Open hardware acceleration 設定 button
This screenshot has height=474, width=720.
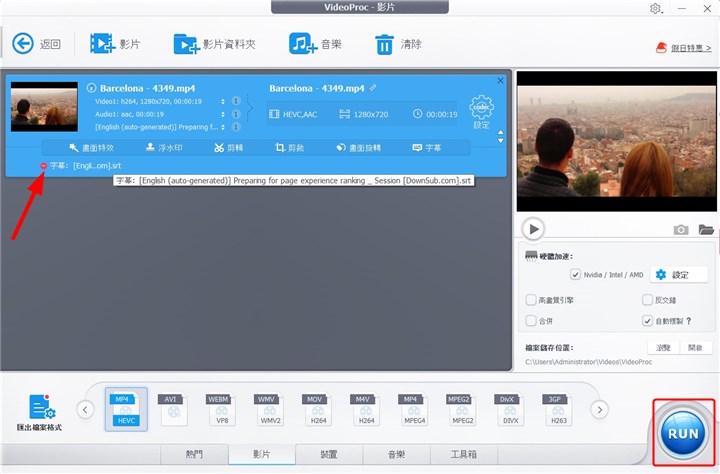679,275
